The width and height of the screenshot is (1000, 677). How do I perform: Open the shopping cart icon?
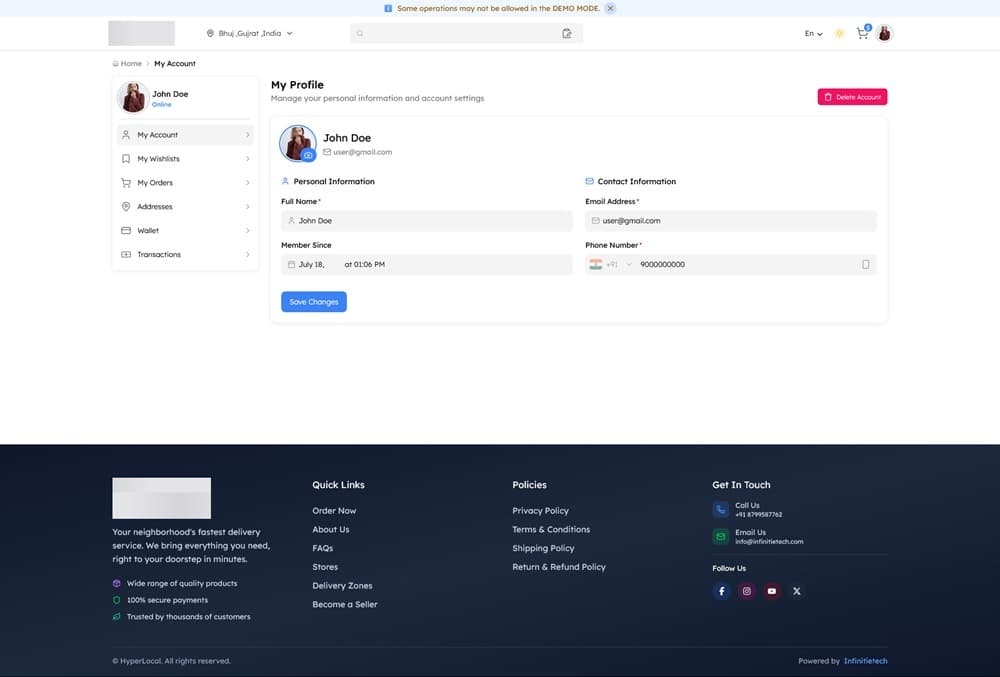862,33
